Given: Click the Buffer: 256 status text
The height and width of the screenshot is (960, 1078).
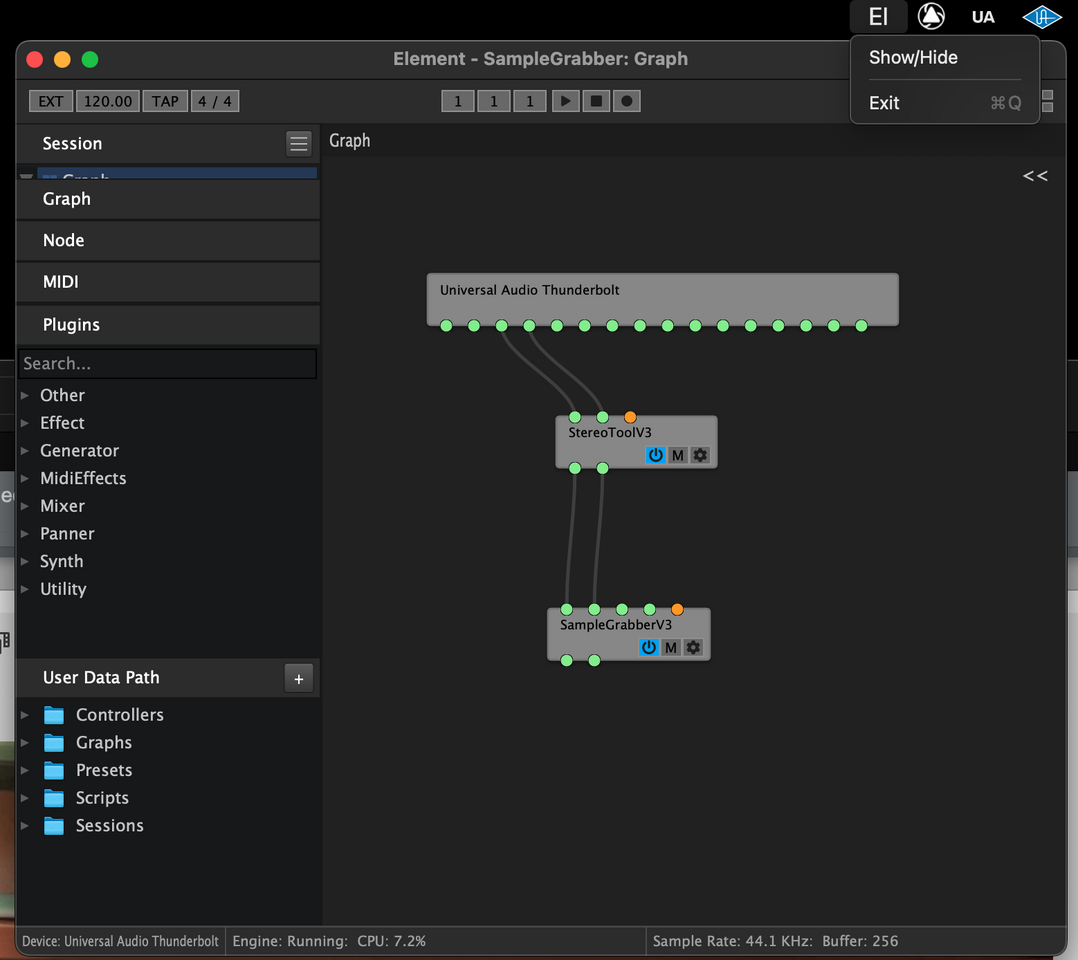Looking at the screenshot, I should (x=860, y=941).
